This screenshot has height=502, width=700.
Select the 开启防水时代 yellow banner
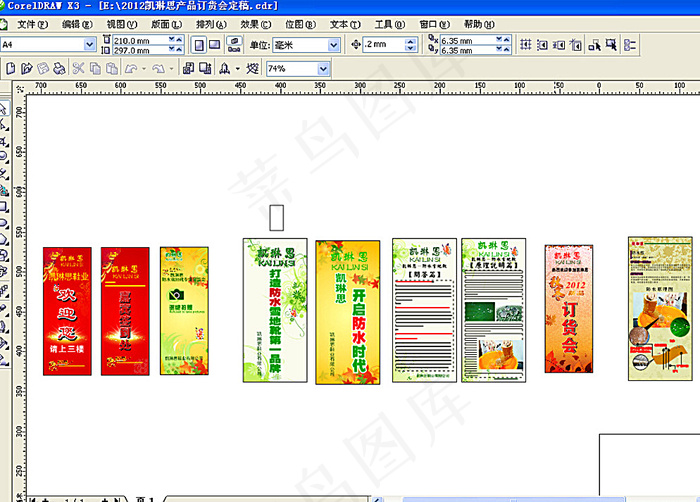[348, 312]
